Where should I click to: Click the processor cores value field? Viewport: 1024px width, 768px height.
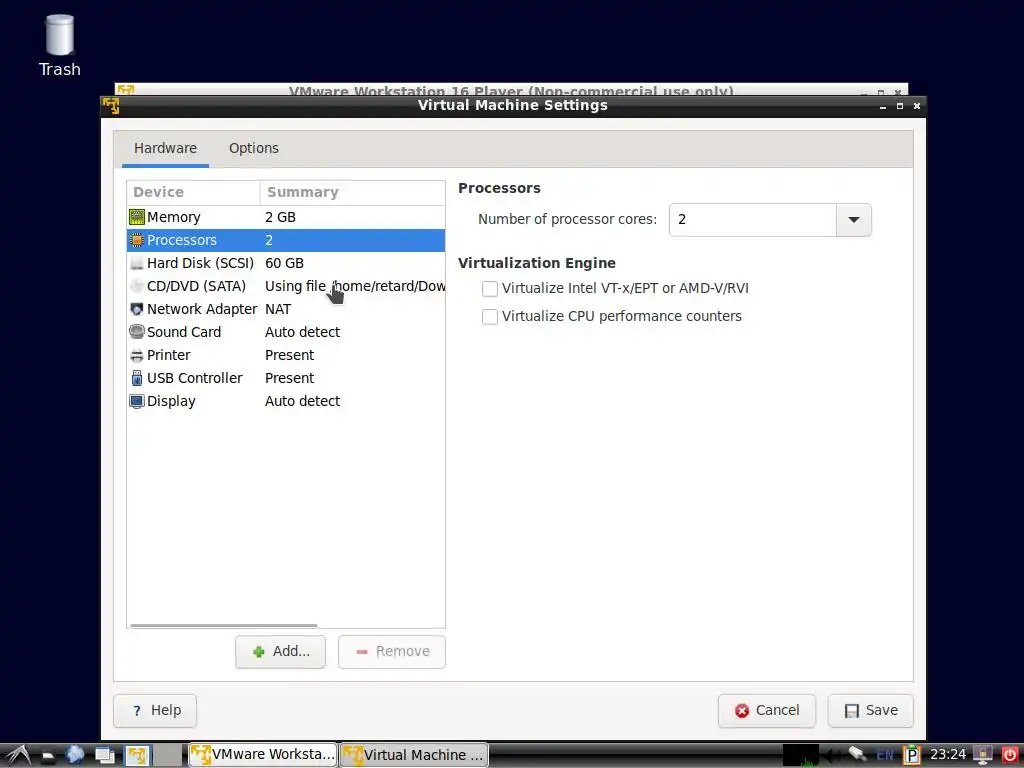753,220
